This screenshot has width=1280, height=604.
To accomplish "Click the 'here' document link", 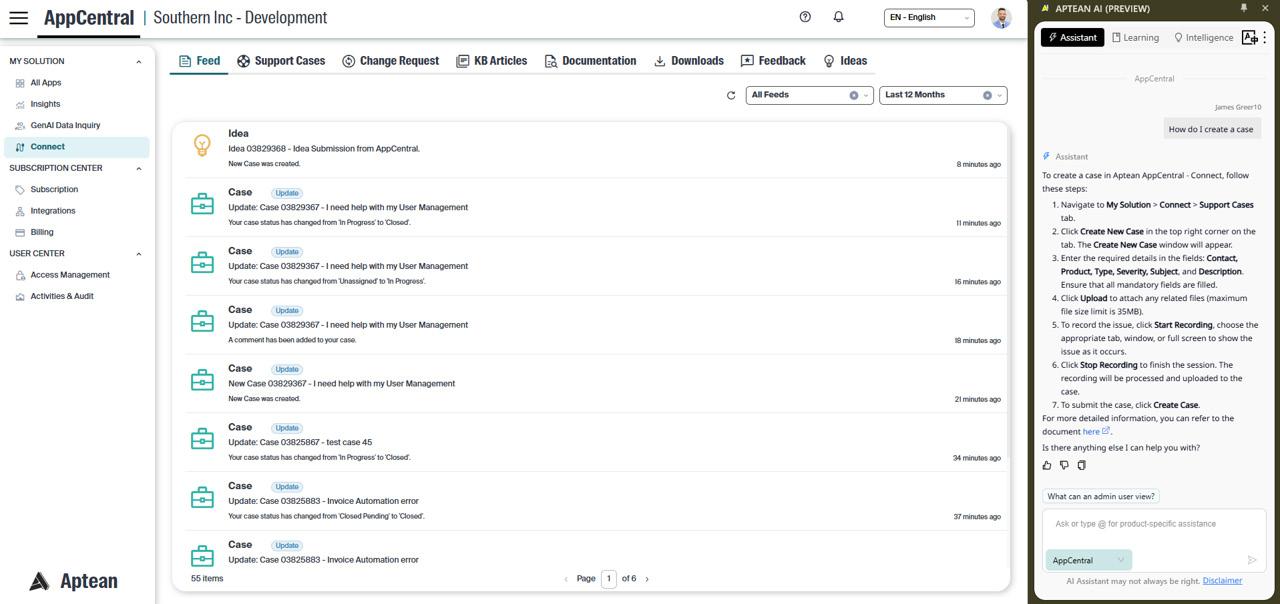I will pyautogui.click(x=1096, y=432).
